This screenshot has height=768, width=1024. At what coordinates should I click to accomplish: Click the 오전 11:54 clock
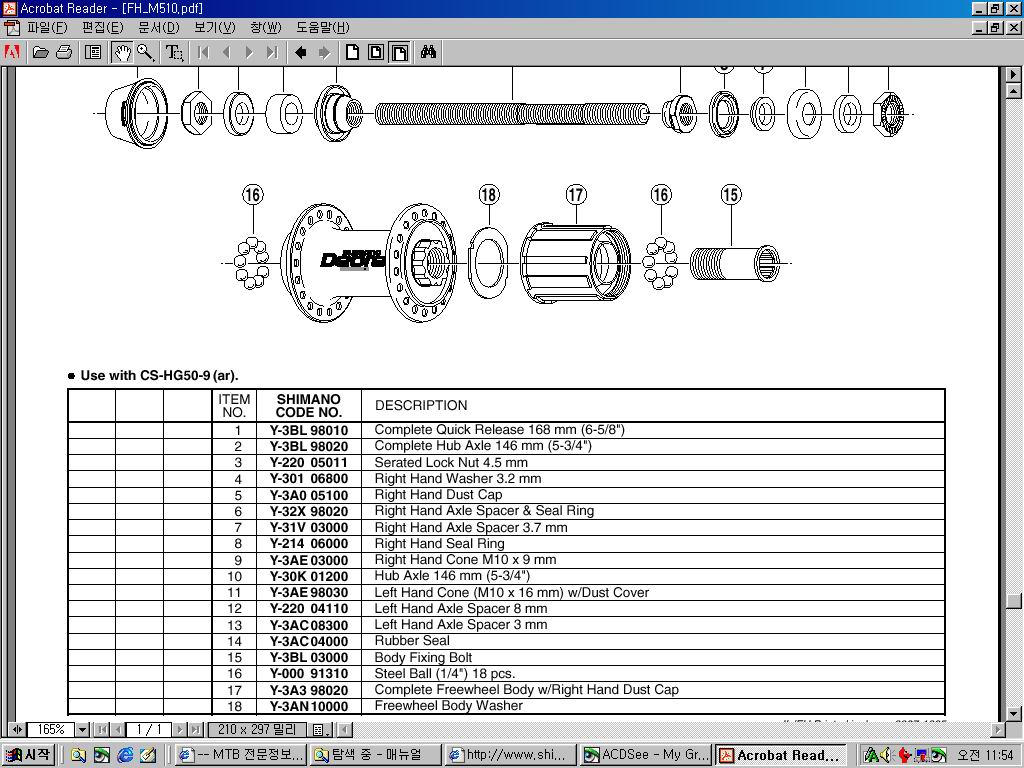(985, 755)
